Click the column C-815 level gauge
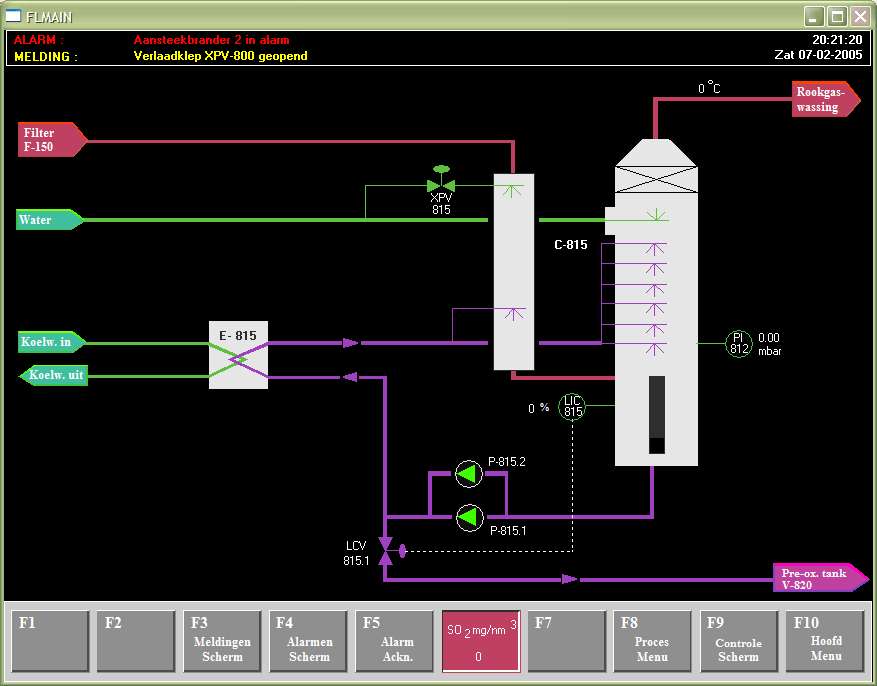877x686 pixels. point(656,414)
